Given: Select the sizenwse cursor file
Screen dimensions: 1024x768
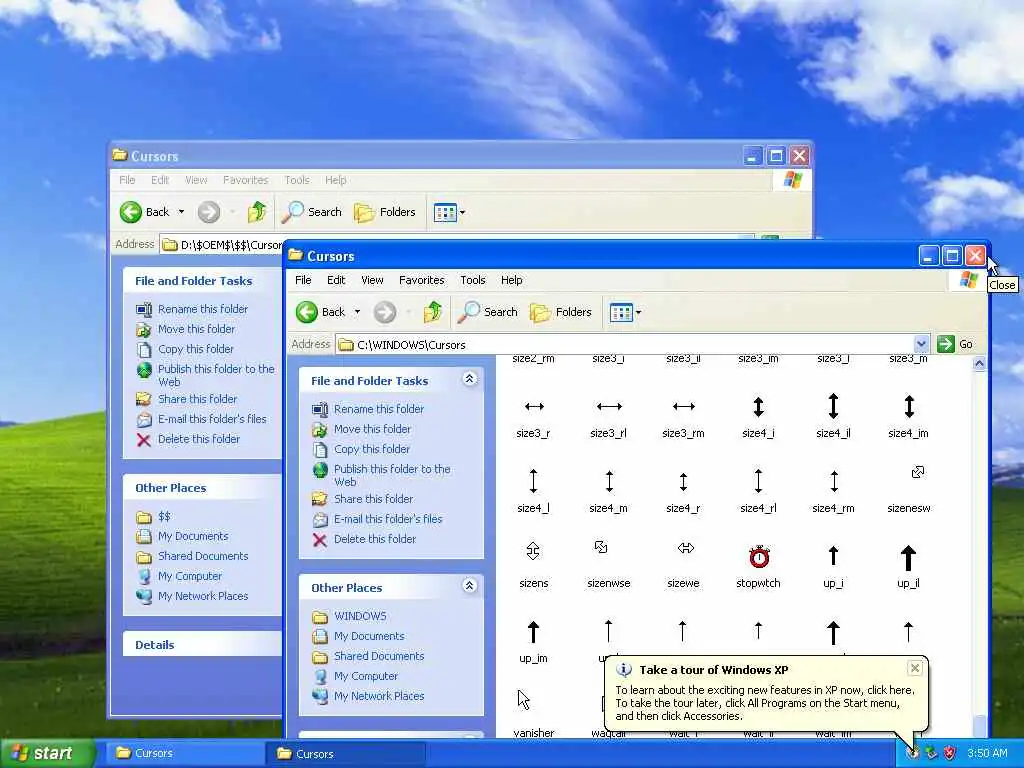Looking at the screenshot, I should [x=609, y=566].
